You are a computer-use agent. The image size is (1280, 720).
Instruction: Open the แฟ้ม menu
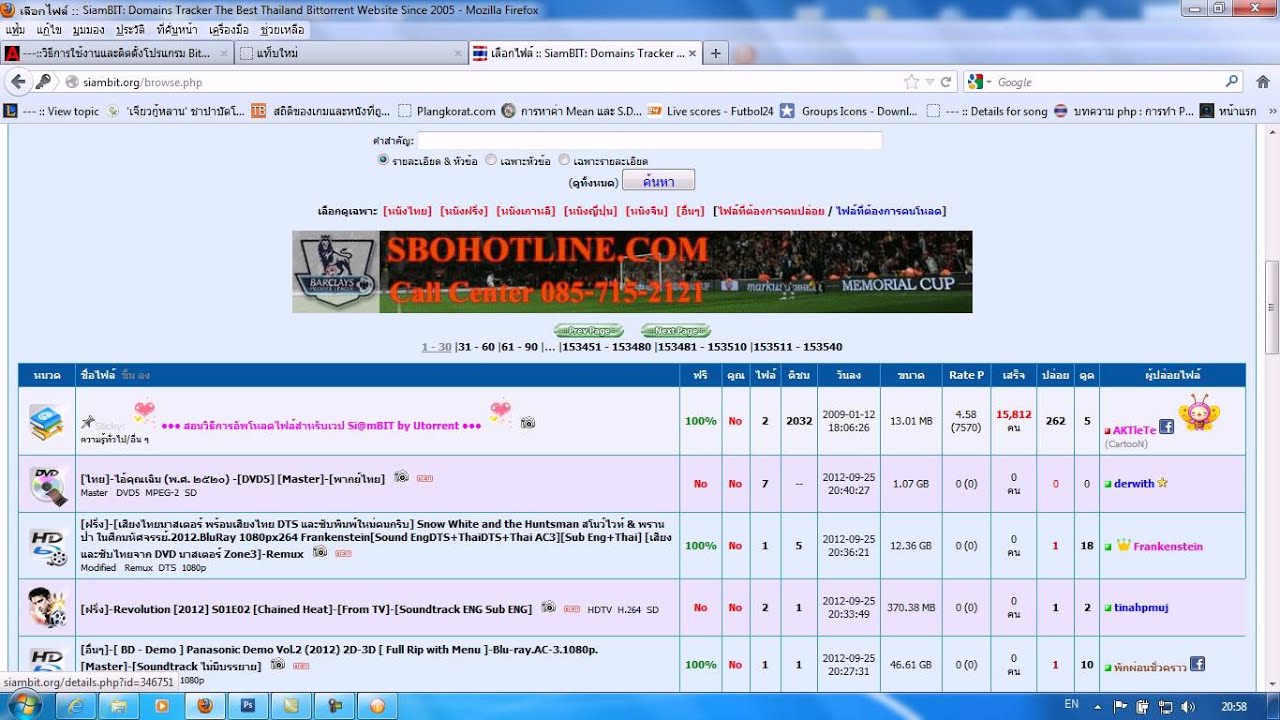[x=15, y=30]
